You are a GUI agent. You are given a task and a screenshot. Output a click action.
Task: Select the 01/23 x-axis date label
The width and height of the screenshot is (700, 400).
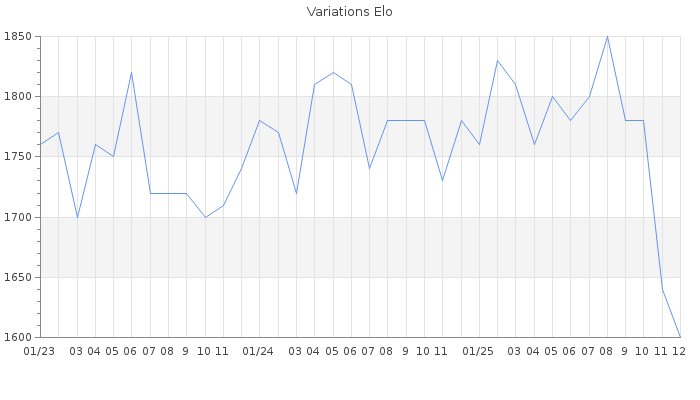39,351
